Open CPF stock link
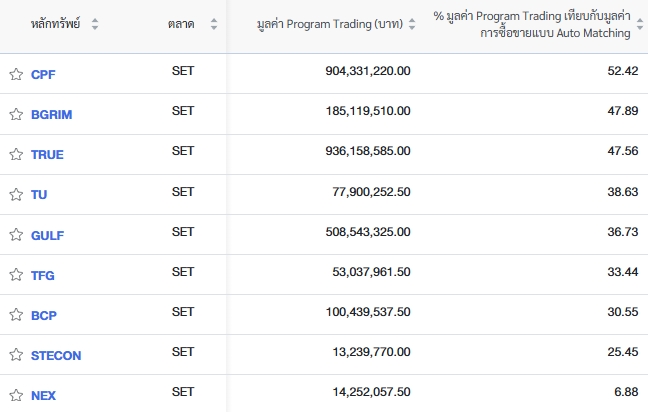The image size is (648, 412). (x=43, y=74)
